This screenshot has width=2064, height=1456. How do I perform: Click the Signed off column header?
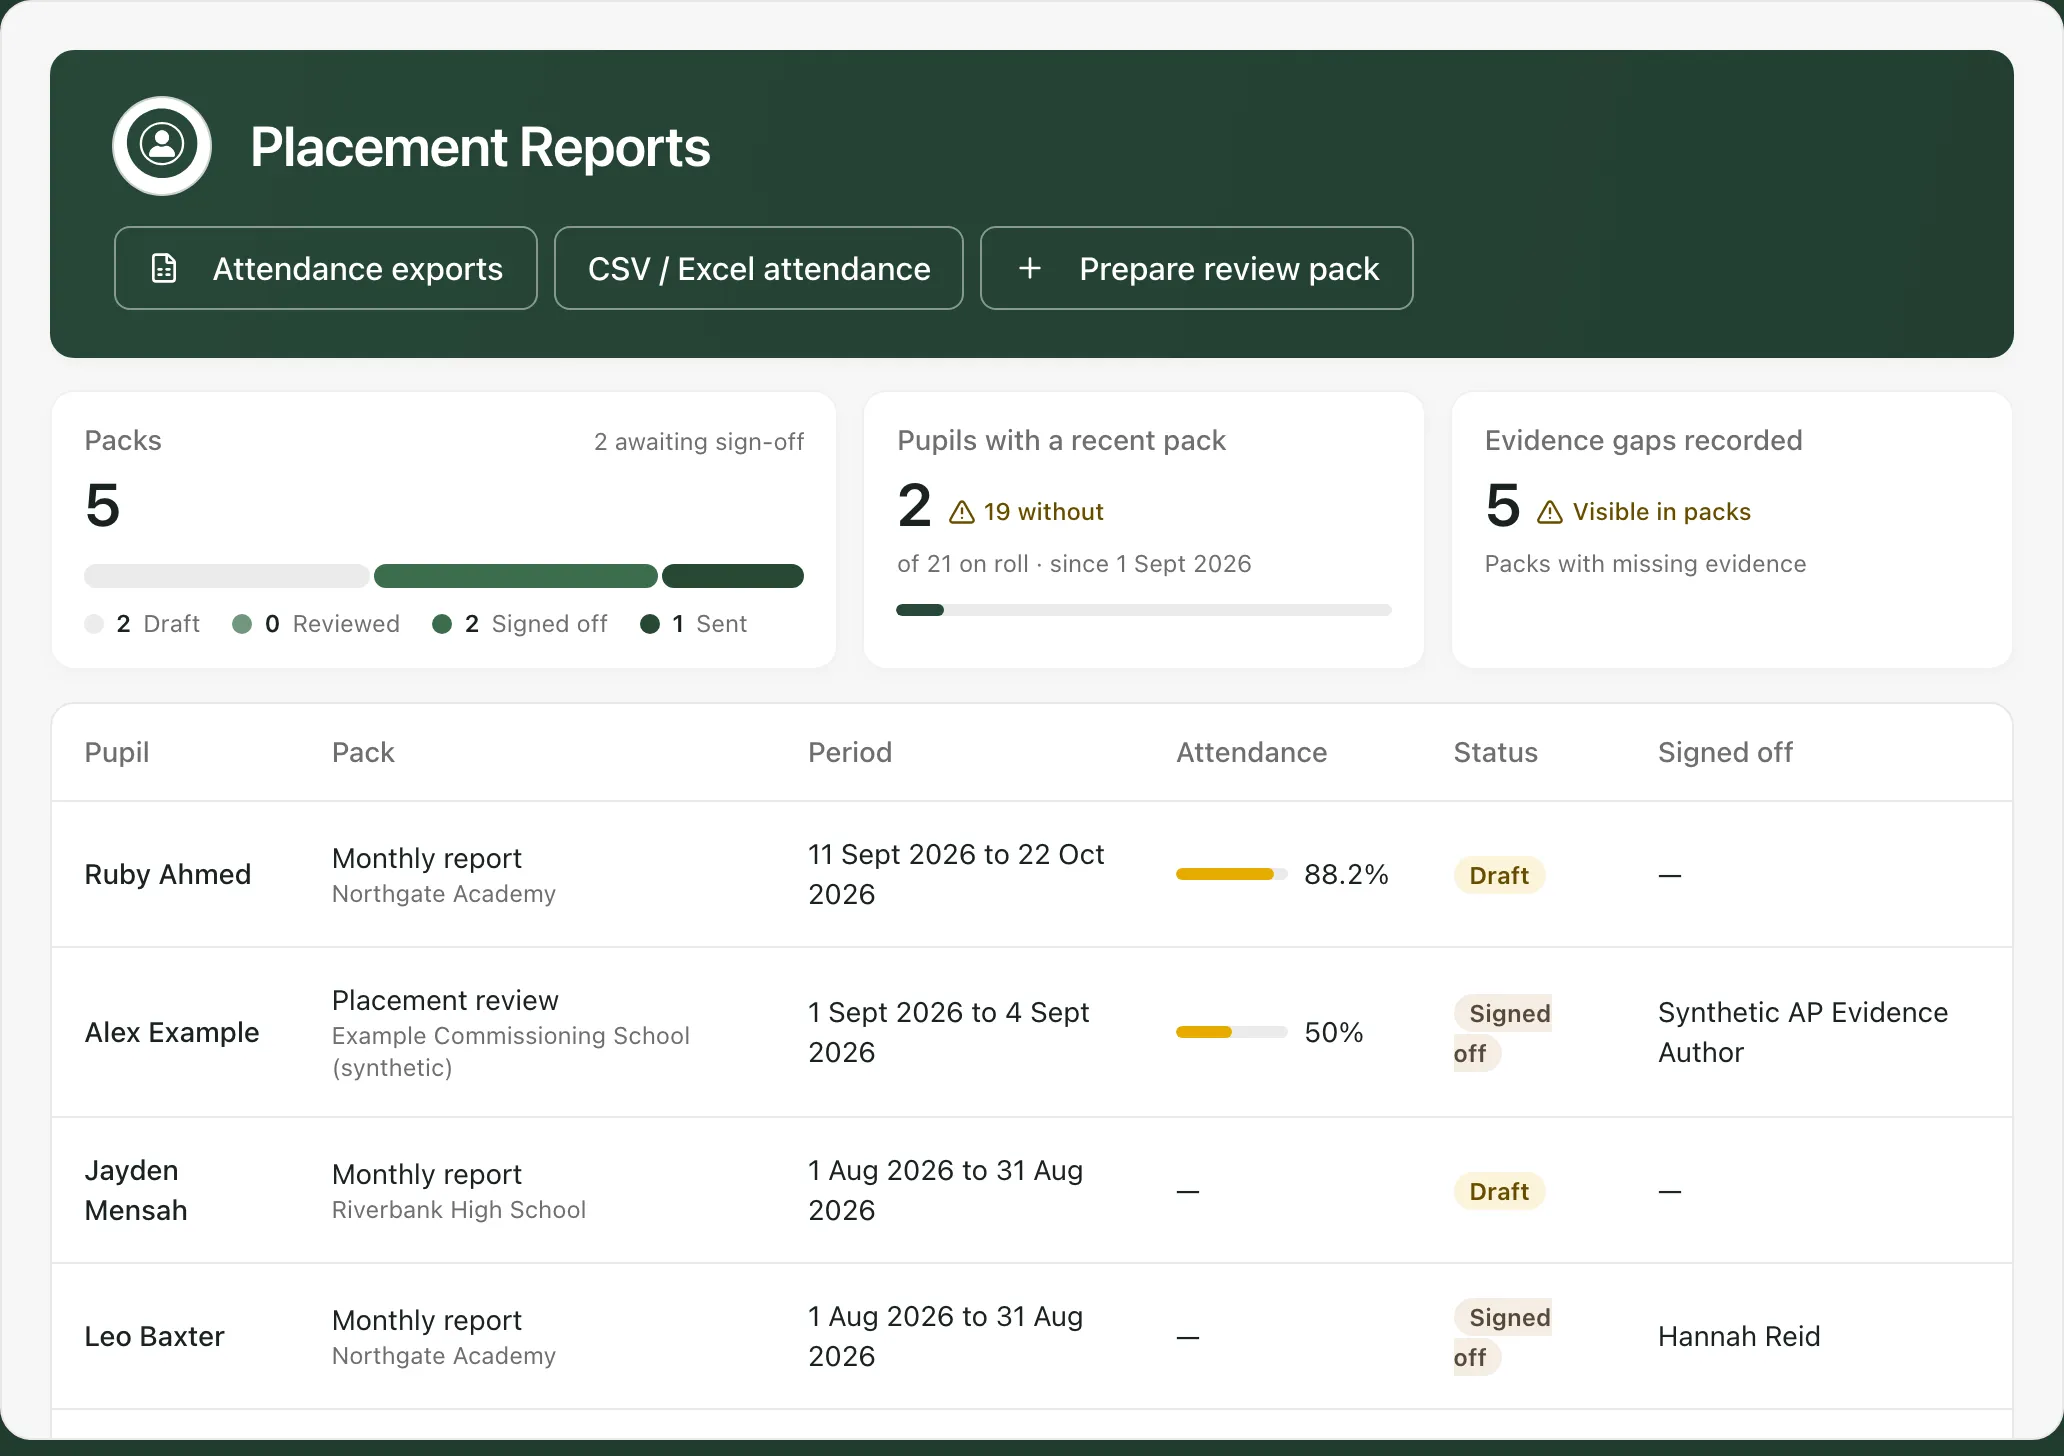point(1725,752)
